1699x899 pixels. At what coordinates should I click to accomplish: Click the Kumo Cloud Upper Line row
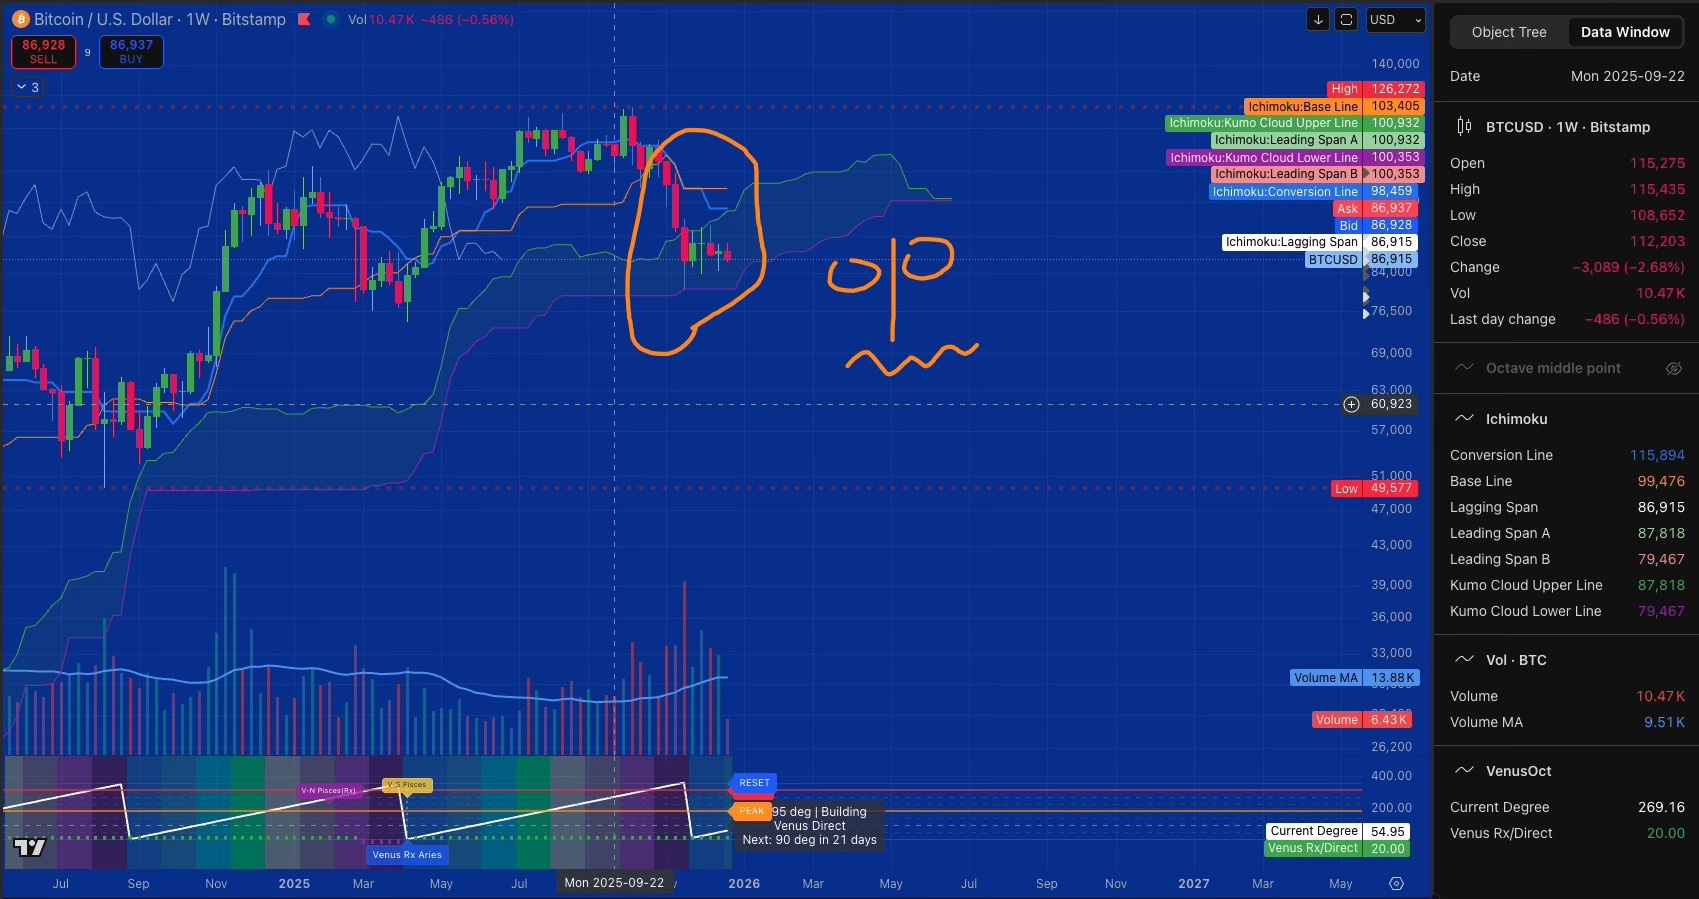[x=1567, y=585]
